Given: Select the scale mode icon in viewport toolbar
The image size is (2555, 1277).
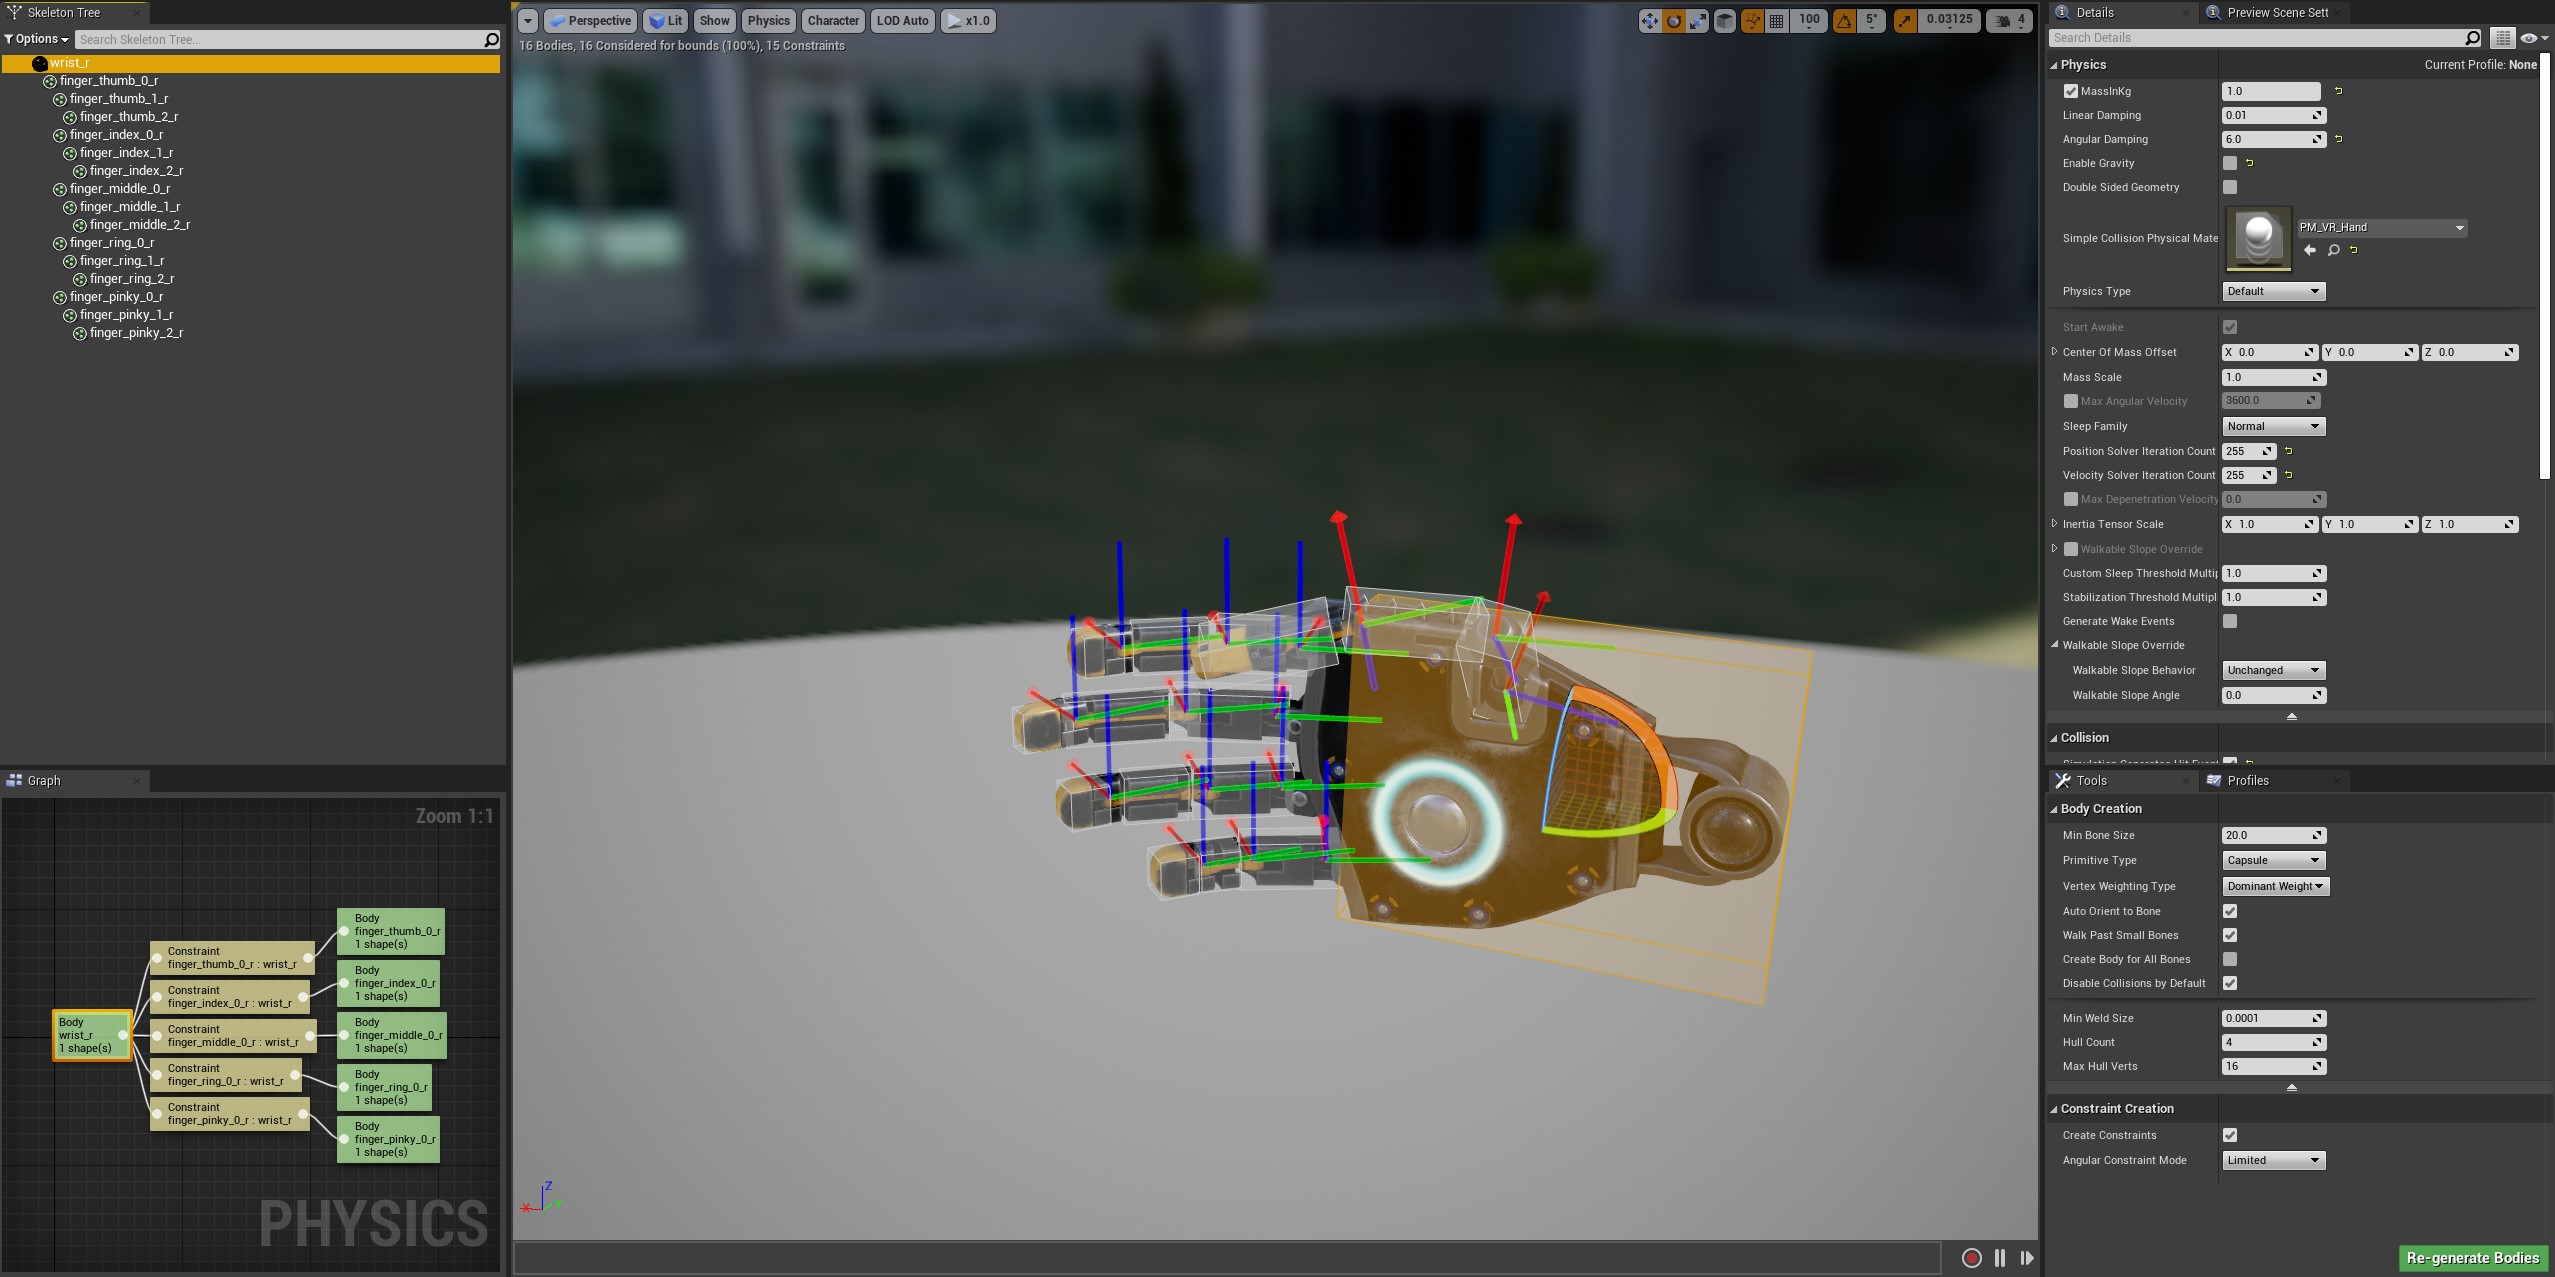Looking at the screenshot, I should (1697, 21).
